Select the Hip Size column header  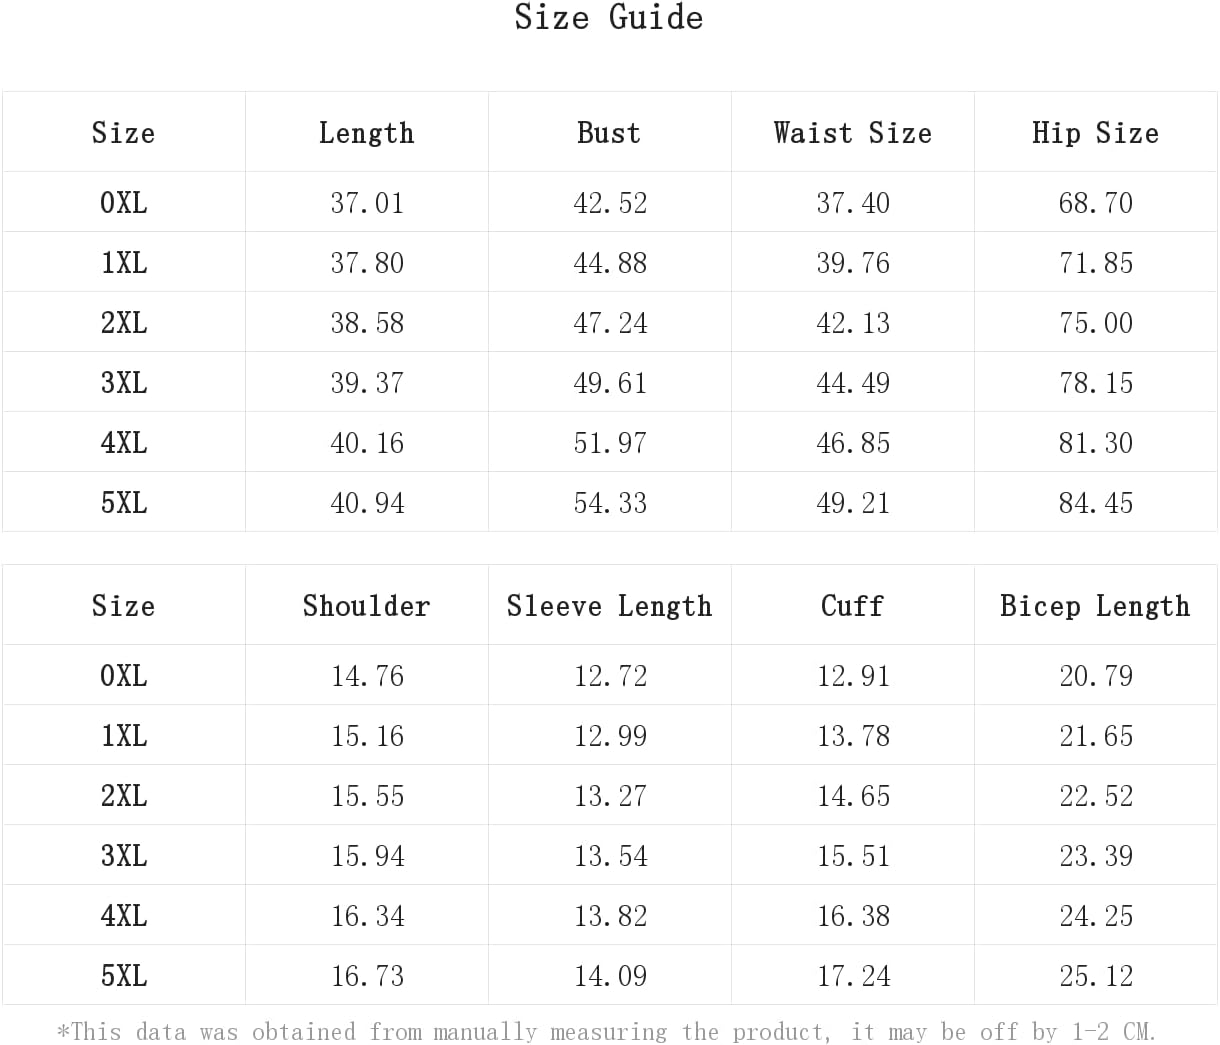[x=1095, y=133]
